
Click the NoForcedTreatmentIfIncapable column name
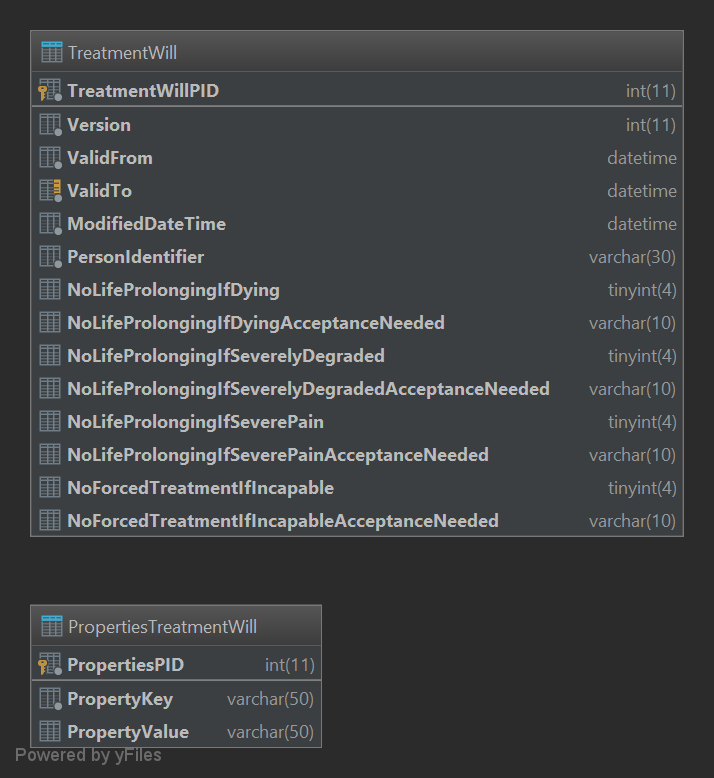[200, 488]
